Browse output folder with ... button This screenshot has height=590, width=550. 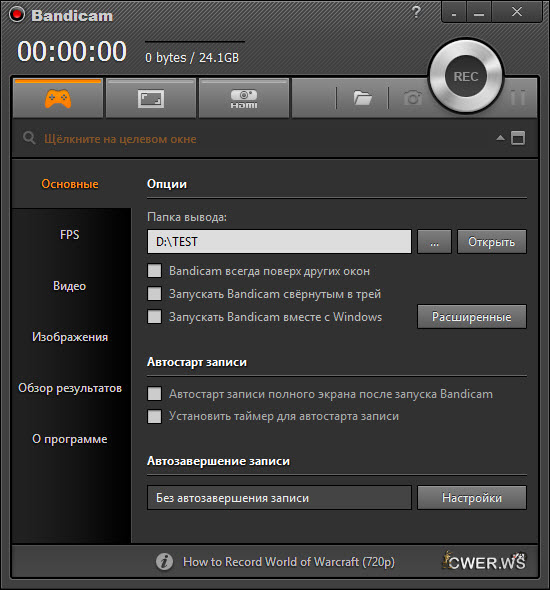pyautogui.click(x=434, y=242)
